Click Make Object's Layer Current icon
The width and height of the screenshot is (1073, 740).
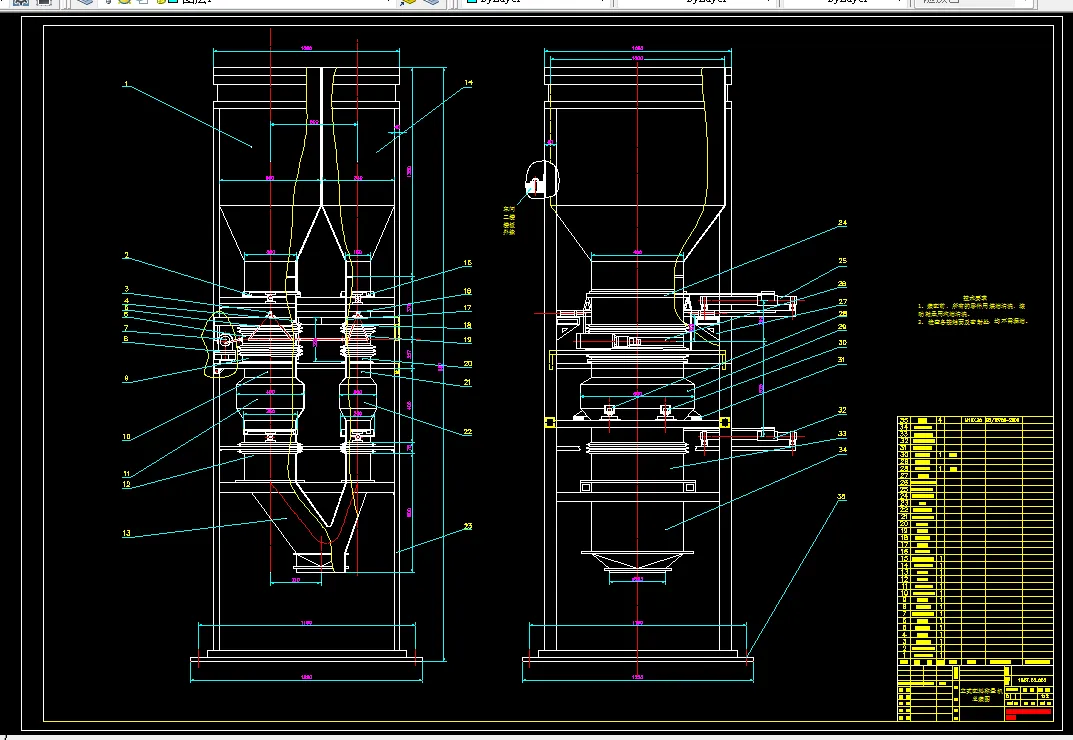point(408,2)
